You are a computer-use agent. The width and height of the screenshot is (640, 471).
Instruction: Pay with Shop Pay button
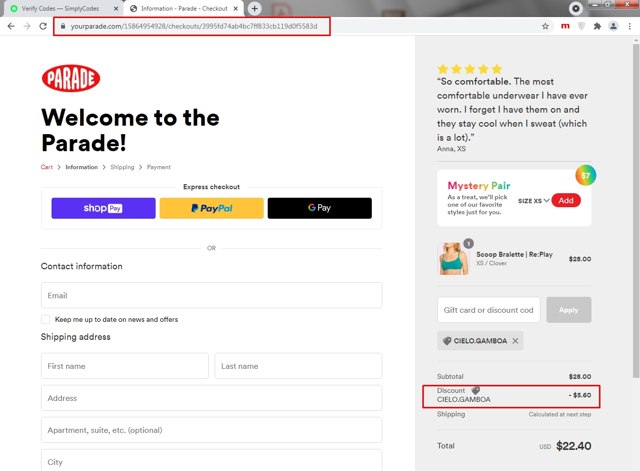click(103, 208)
